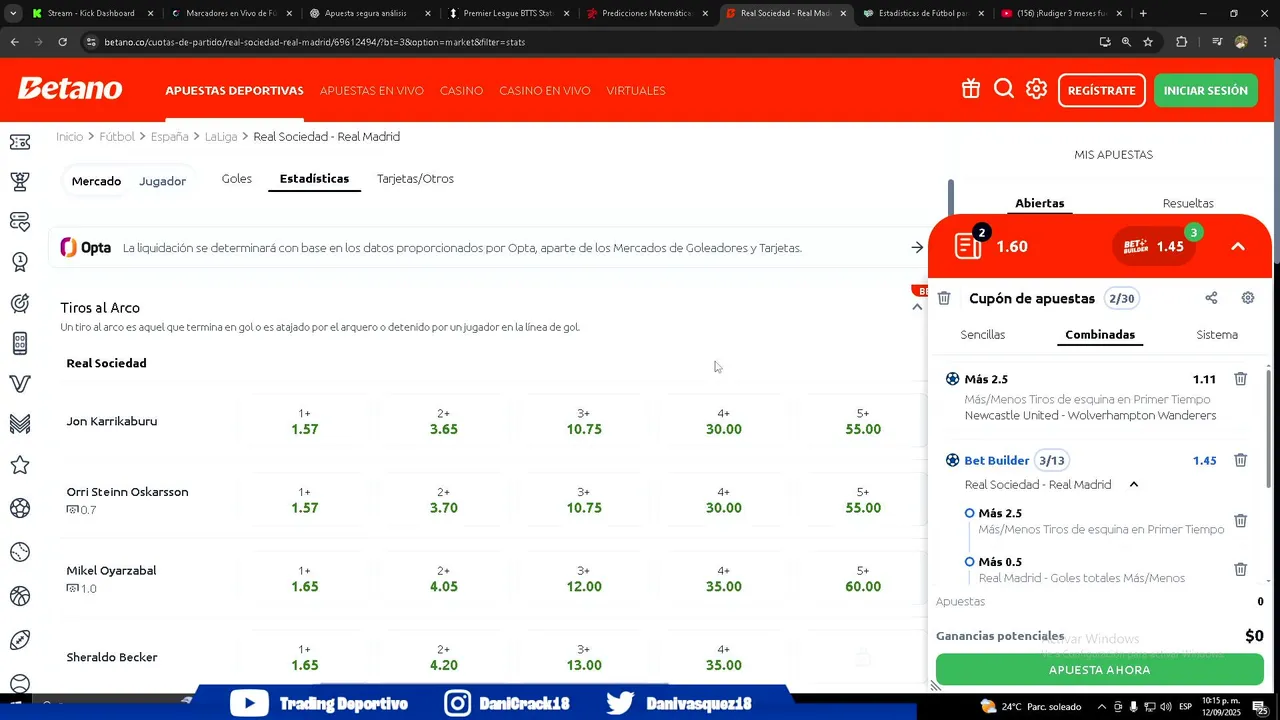The height and width of the screenshot is (720, 1280).
Task: Open browser extensions puzzle icon
Action: pyautogui.click(x=1182, y=42)
